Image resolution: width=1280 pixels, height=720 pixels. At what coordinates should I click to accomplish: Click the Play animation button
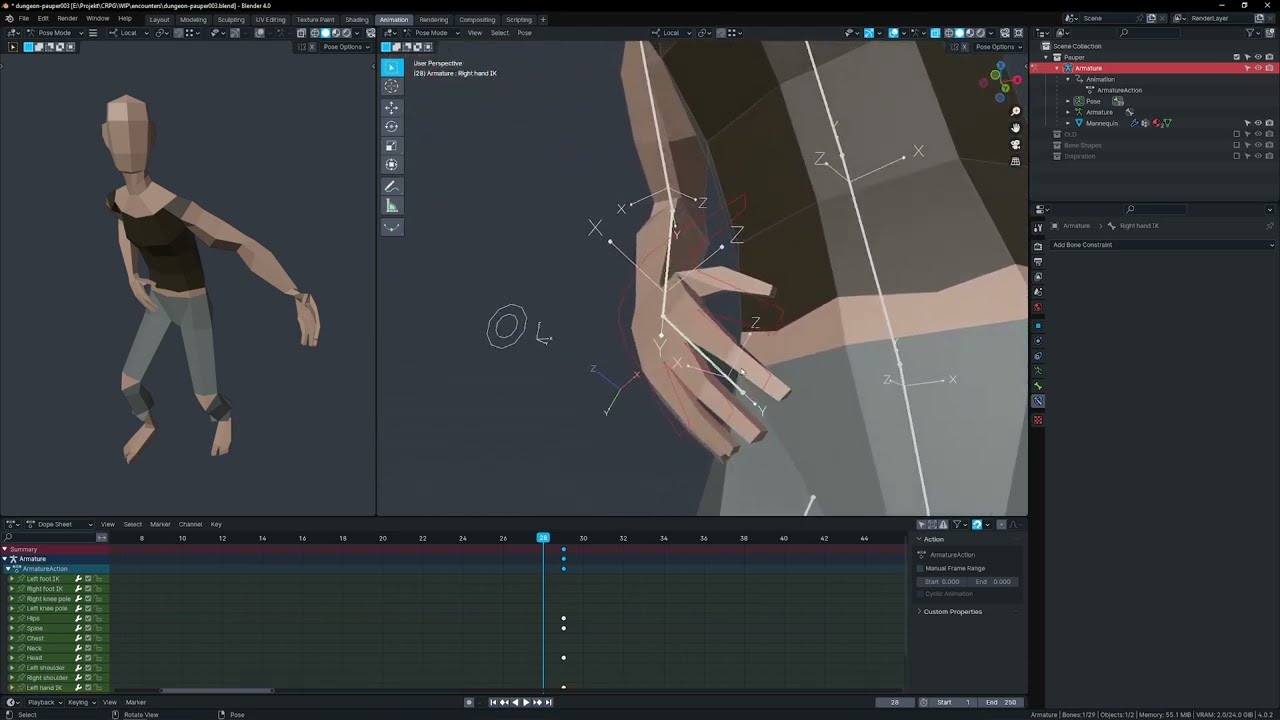(x=526, y=702)
